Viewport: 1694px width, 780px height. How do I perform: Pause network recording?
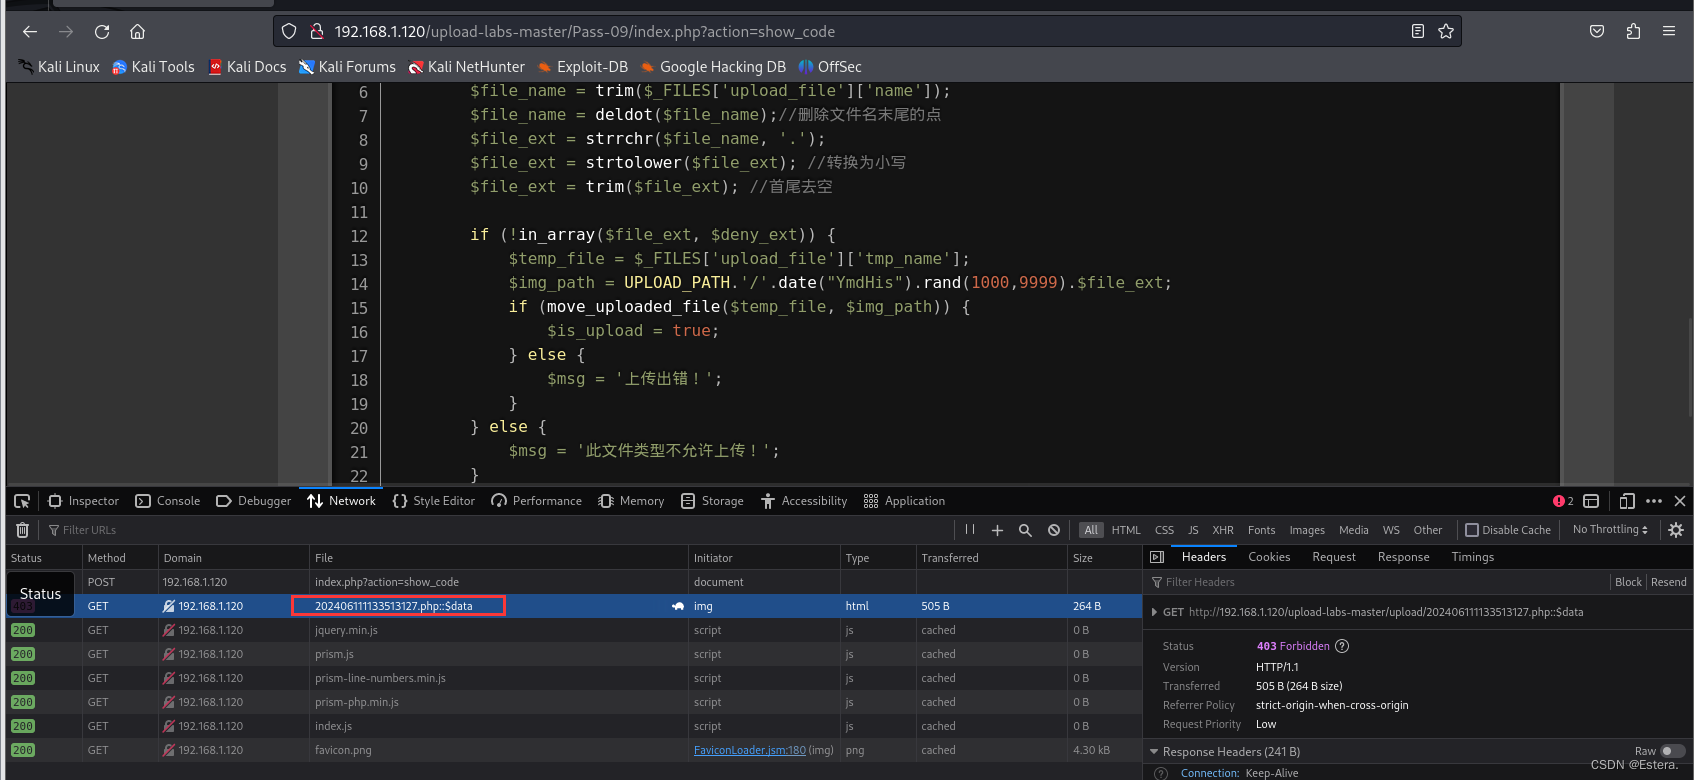click(x=970, y=530)
